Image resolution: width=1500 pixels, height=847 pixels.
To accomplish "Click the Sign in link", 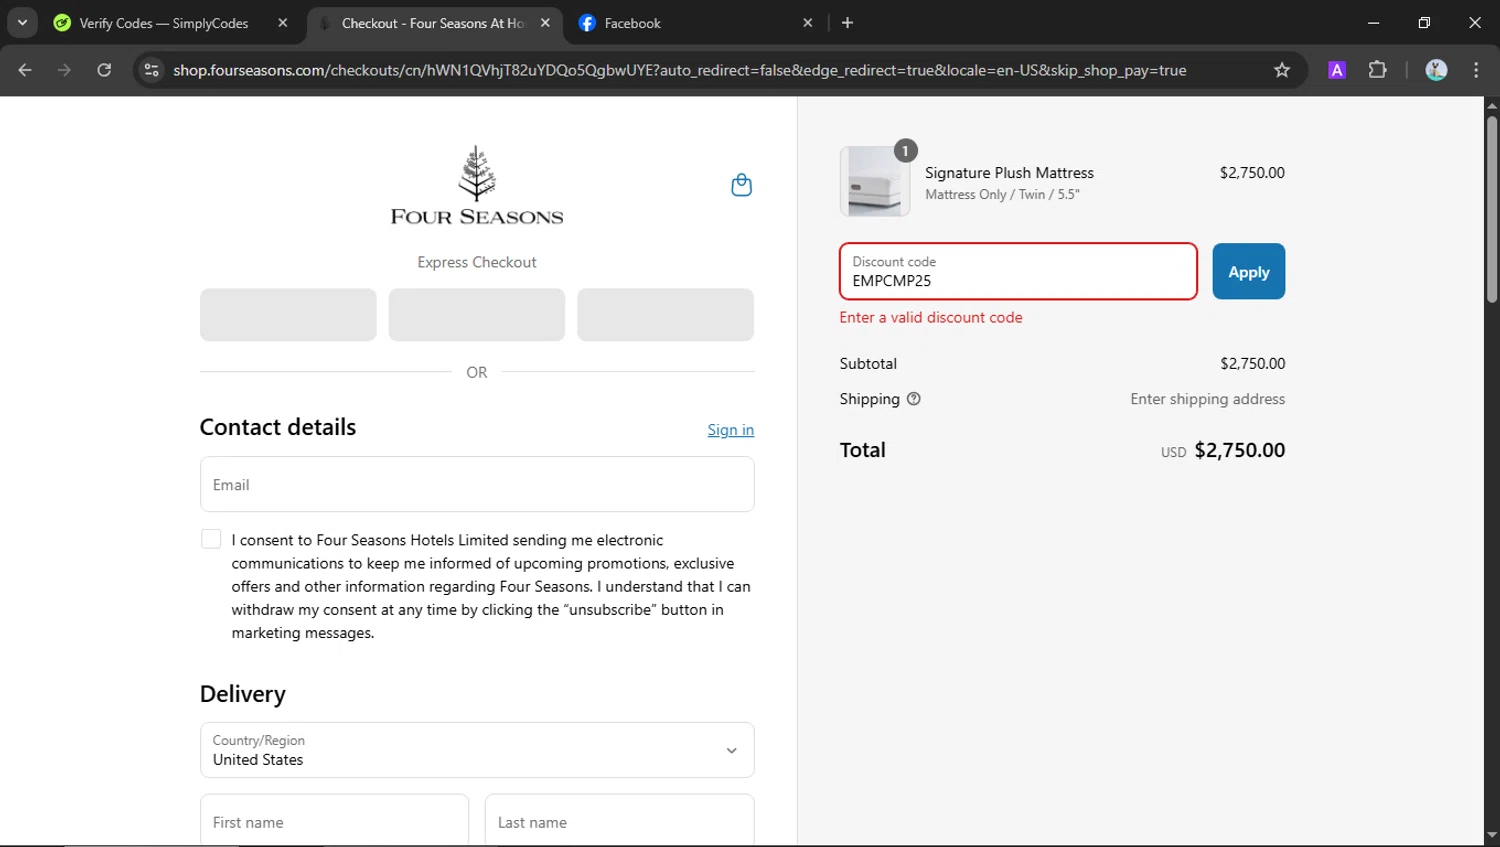I will tap(731, 430).
